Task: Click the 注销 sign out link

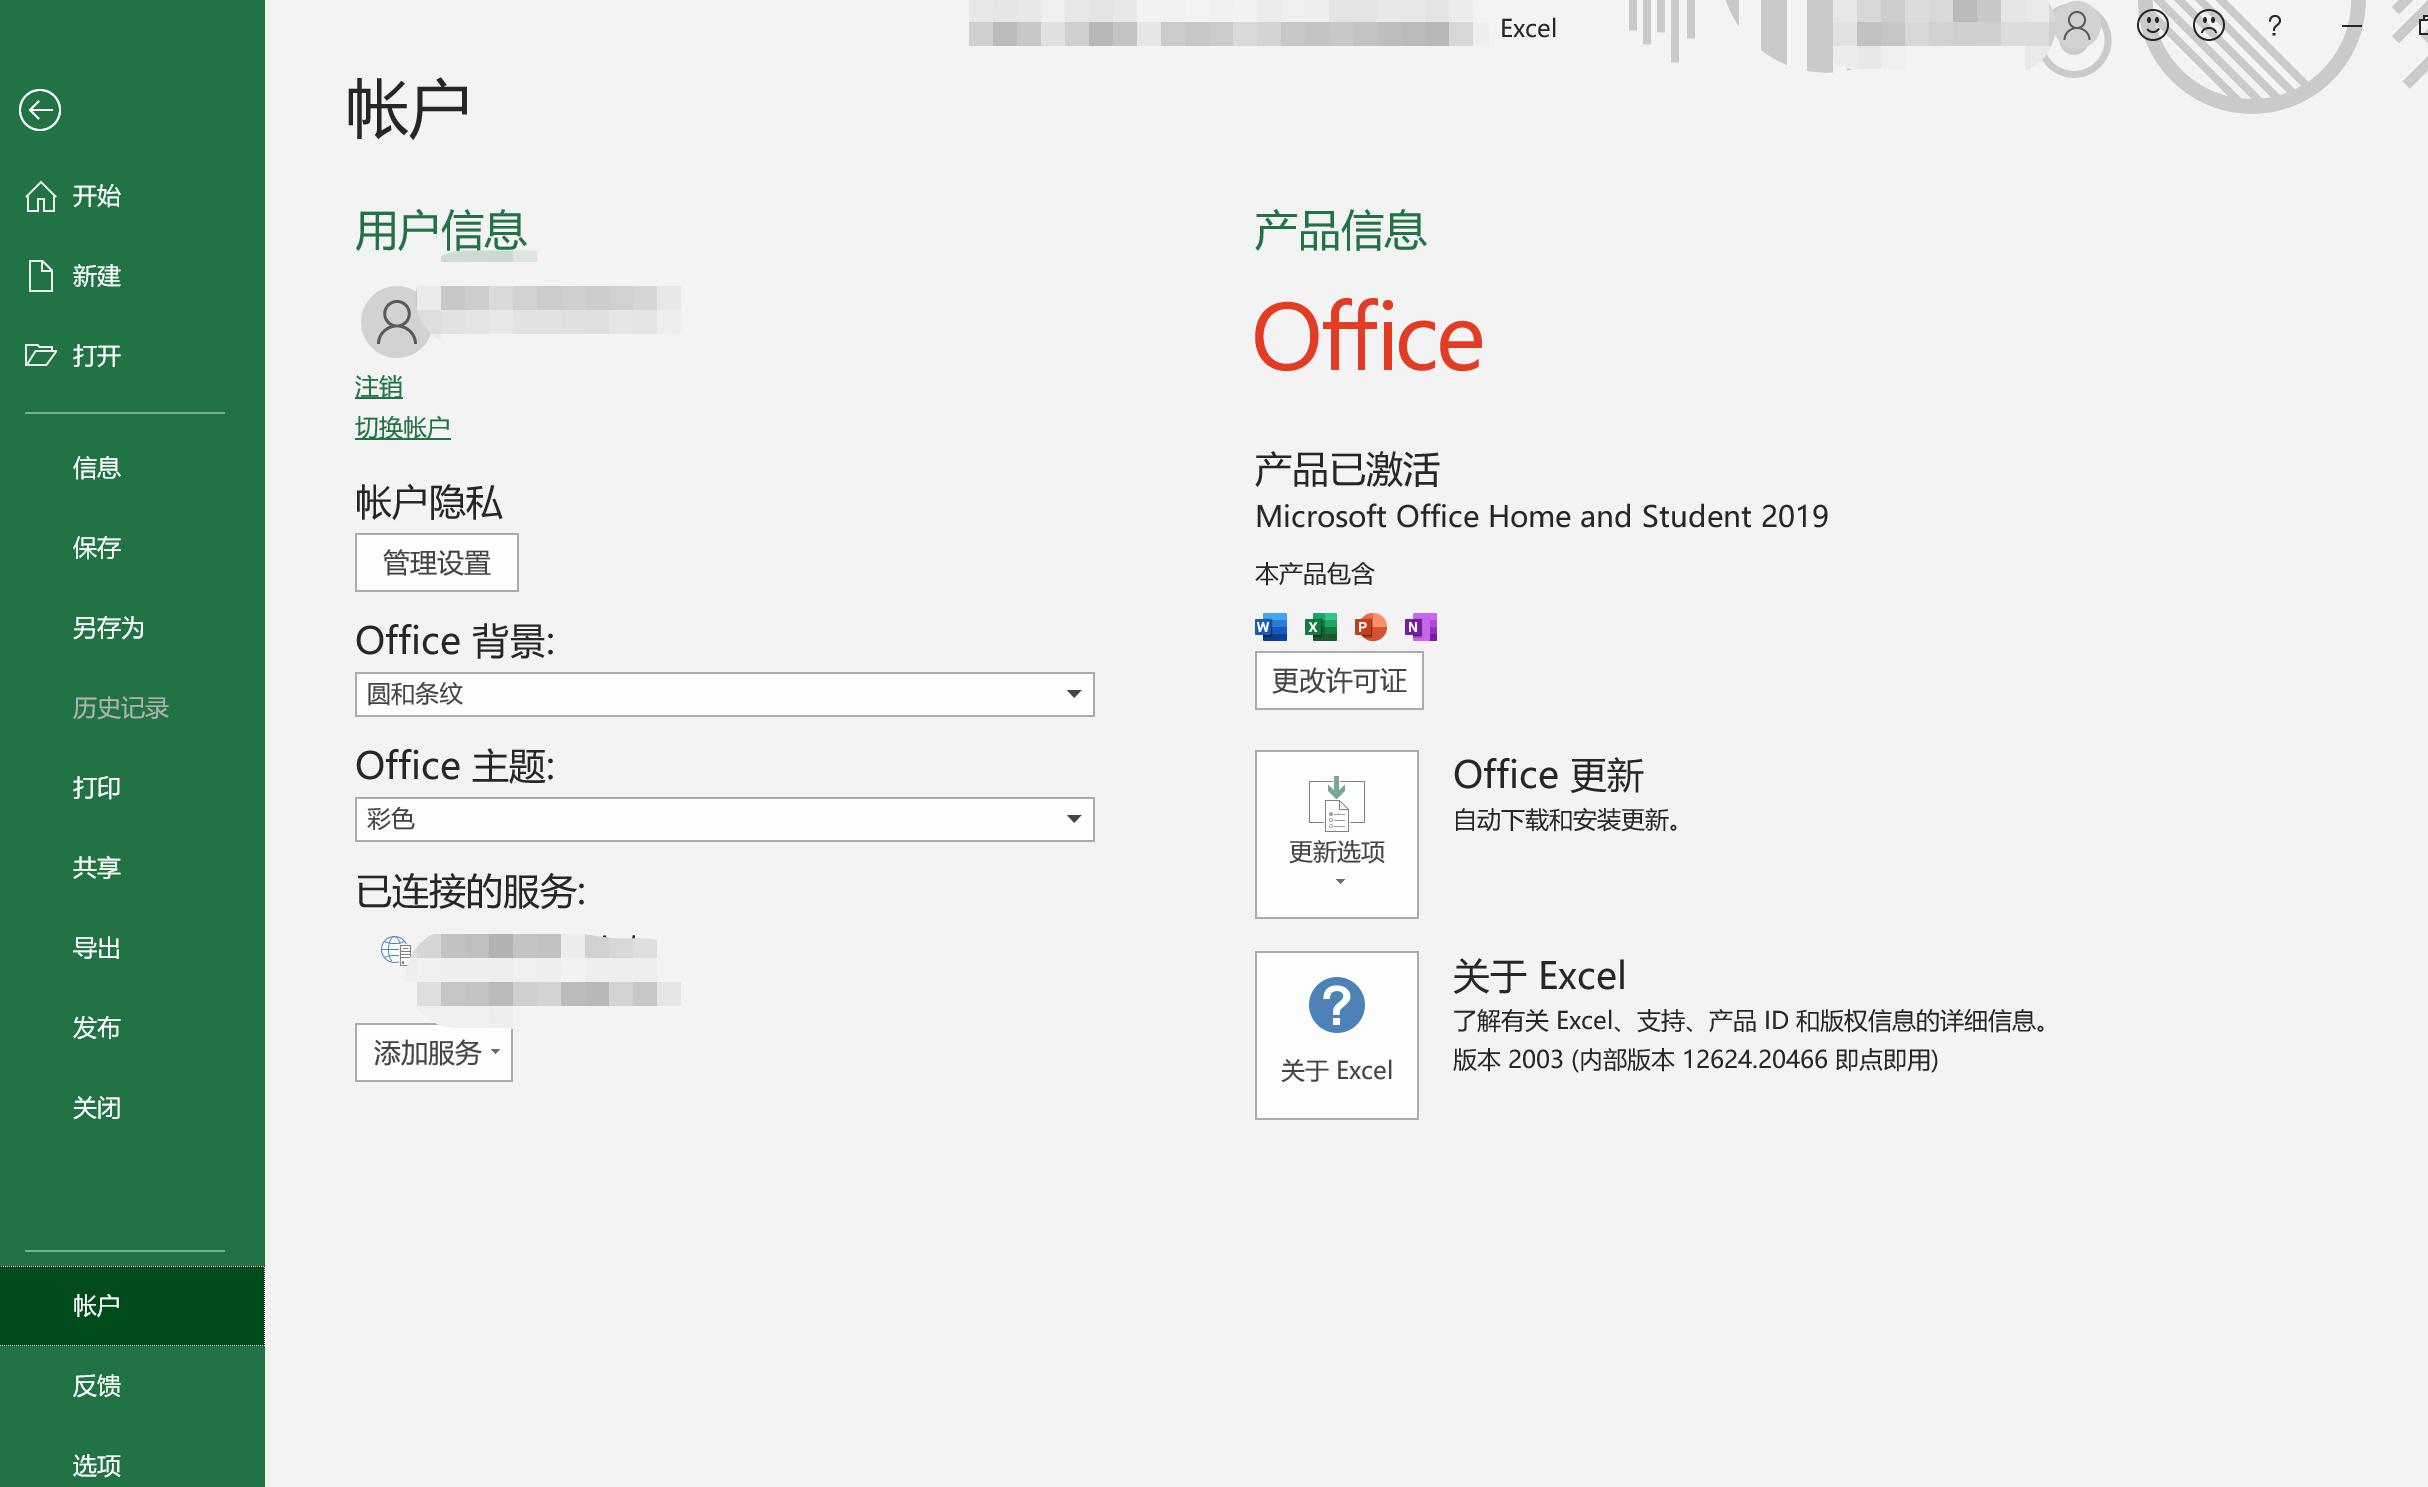Action: [378, 387]
